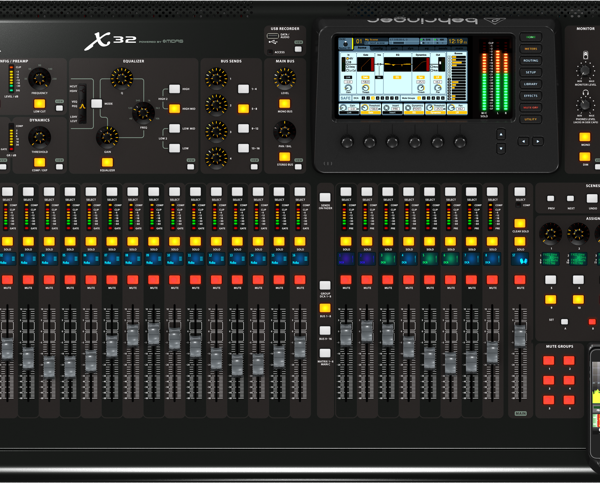This screenshot has width=600, height=483.
Task: Click the Equalizer section view button
Action: click(x=191, y=167)
